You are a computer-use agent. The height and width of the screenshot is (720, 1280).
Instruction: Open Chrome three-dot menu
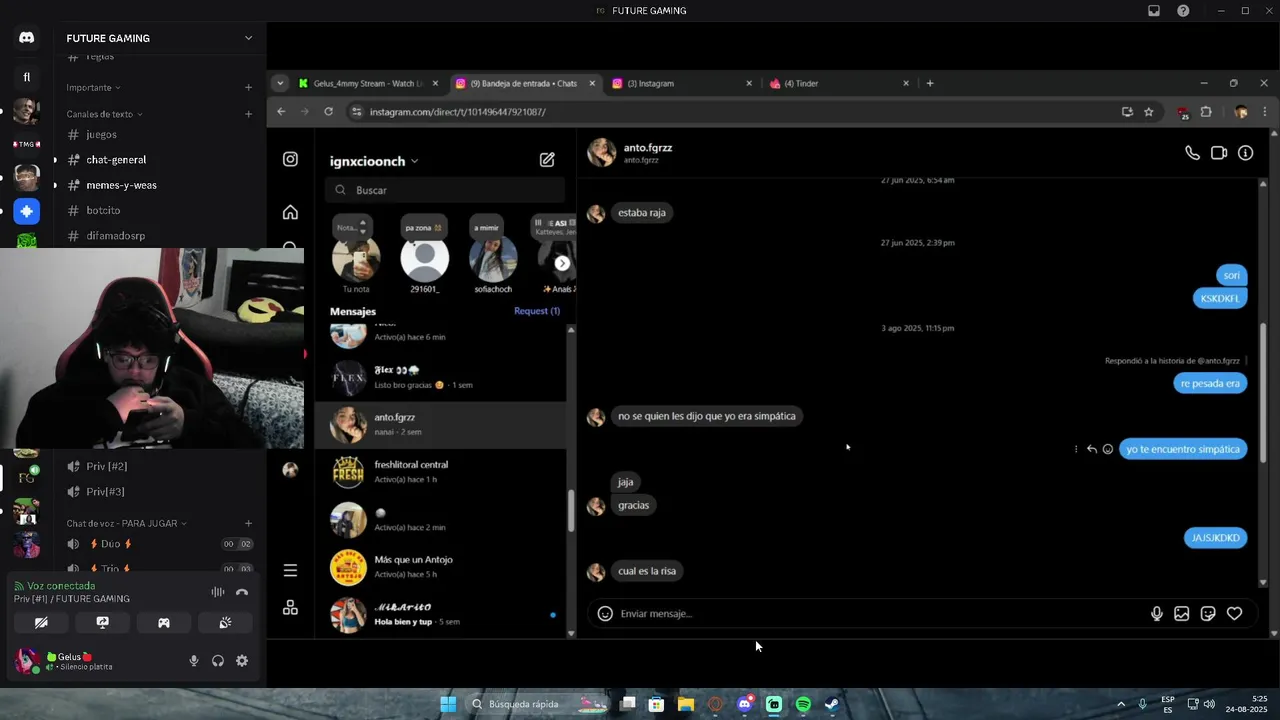[x=1265, y=112]
